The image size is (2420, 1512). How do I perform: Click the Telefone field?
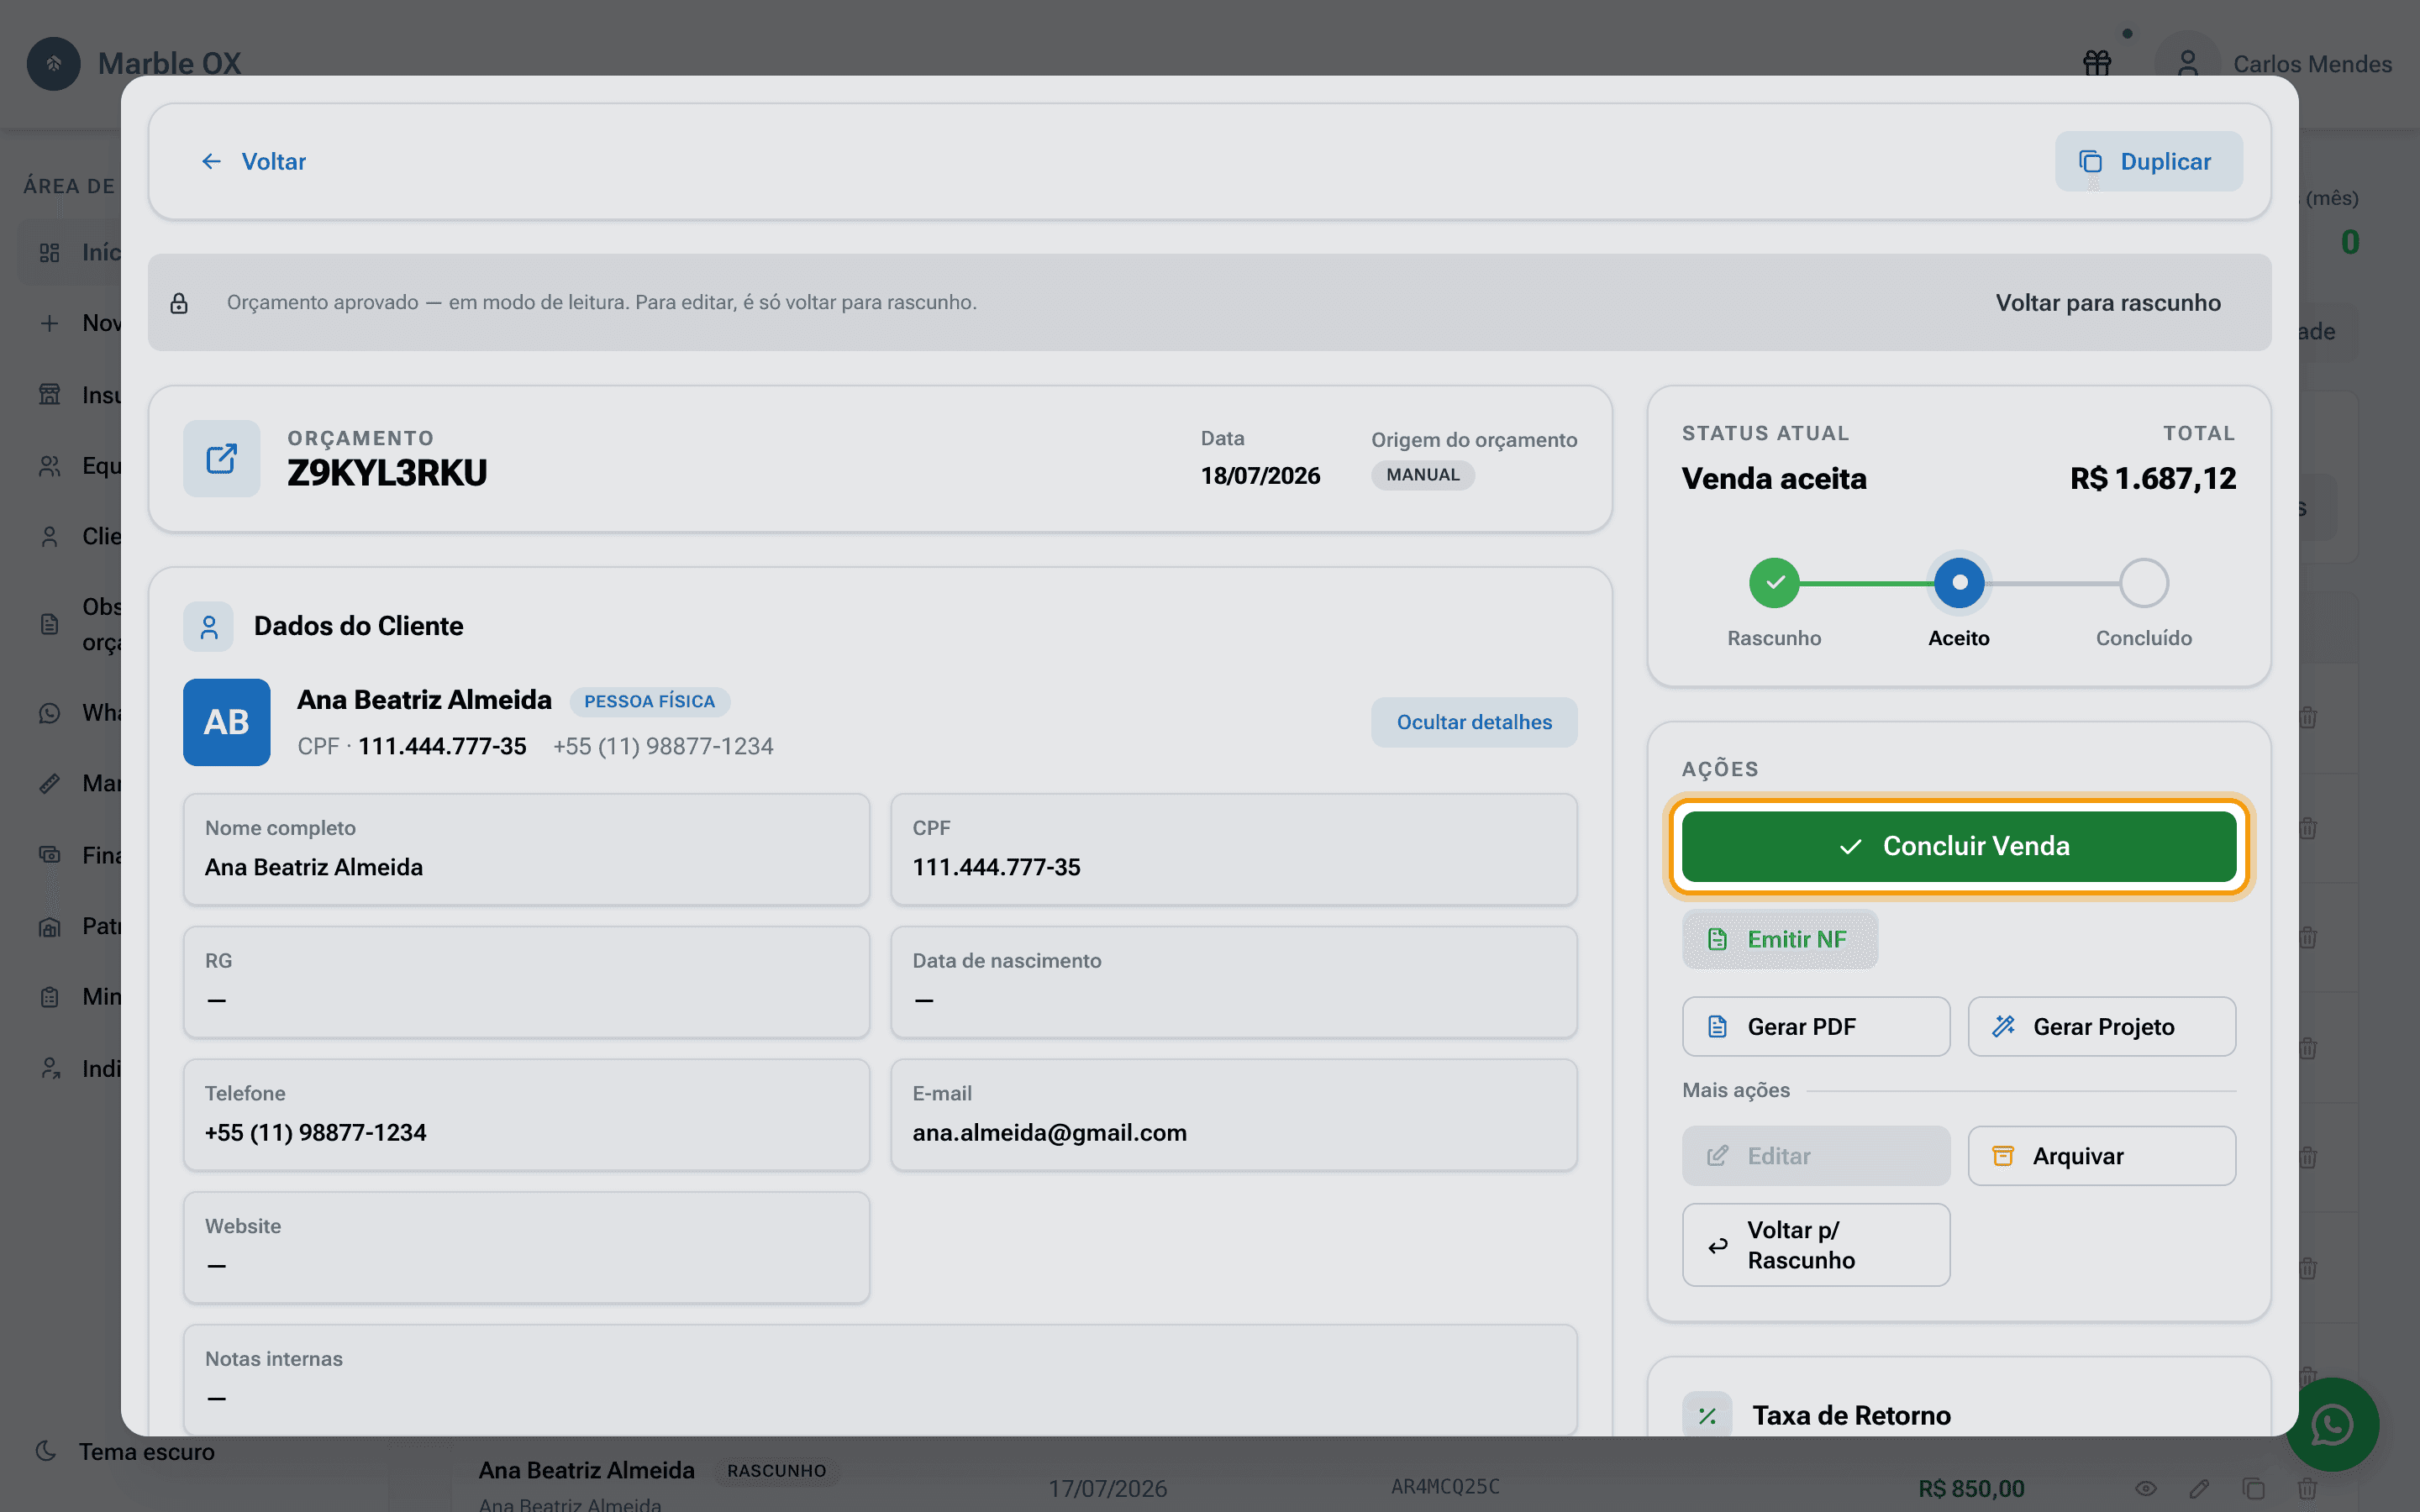(526, 1115)
